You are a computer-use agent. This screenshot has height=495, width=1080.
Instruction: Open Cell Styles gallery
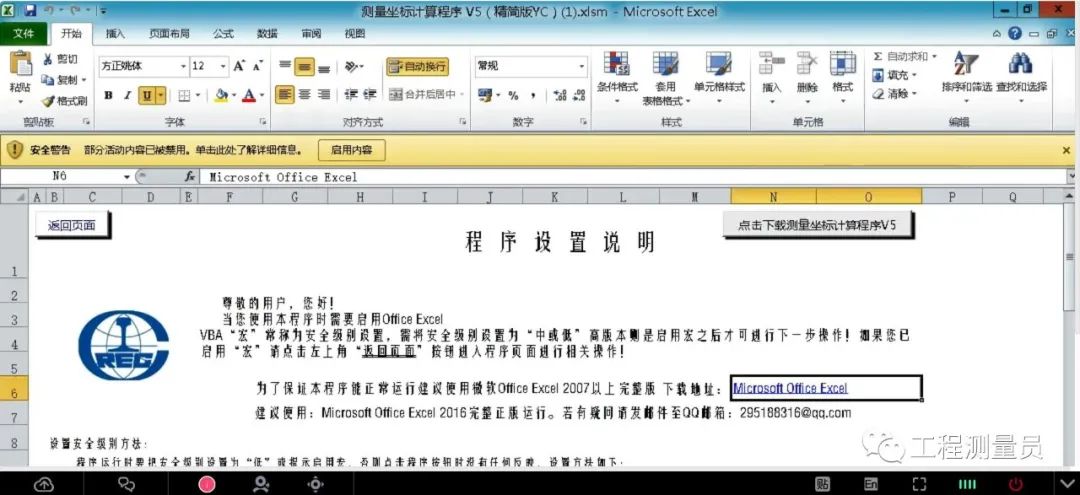pos(718,78)
